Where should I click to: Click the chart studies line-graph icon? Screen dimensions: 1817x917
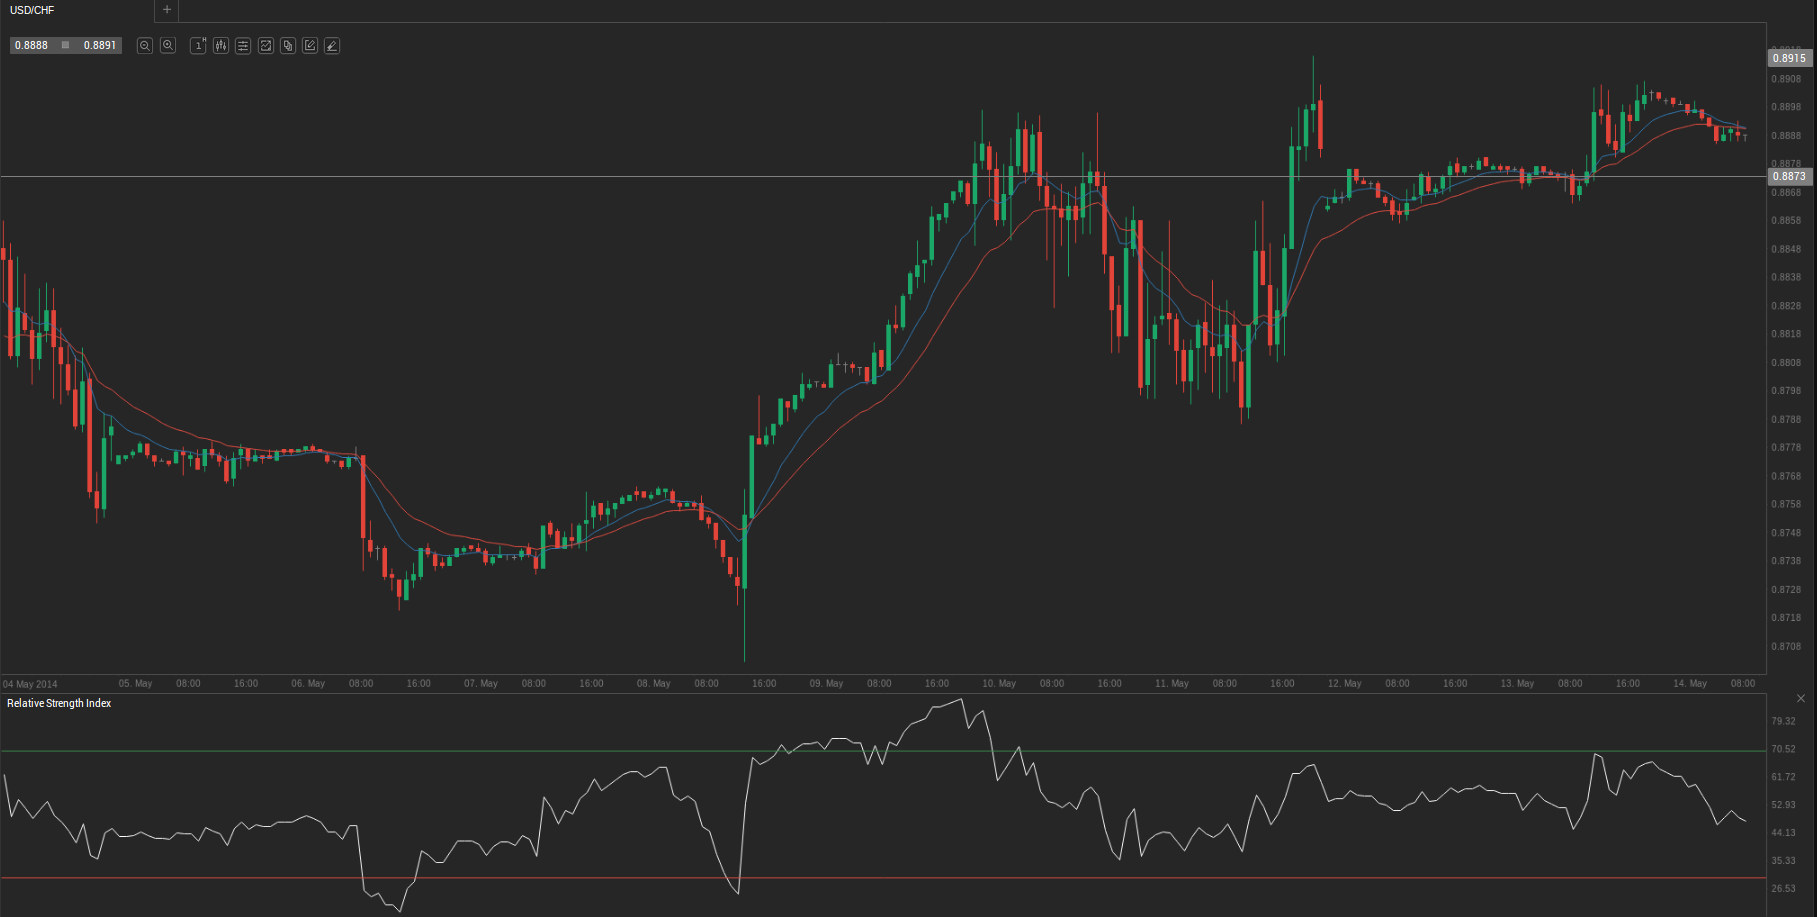click(x=266, y=46)
